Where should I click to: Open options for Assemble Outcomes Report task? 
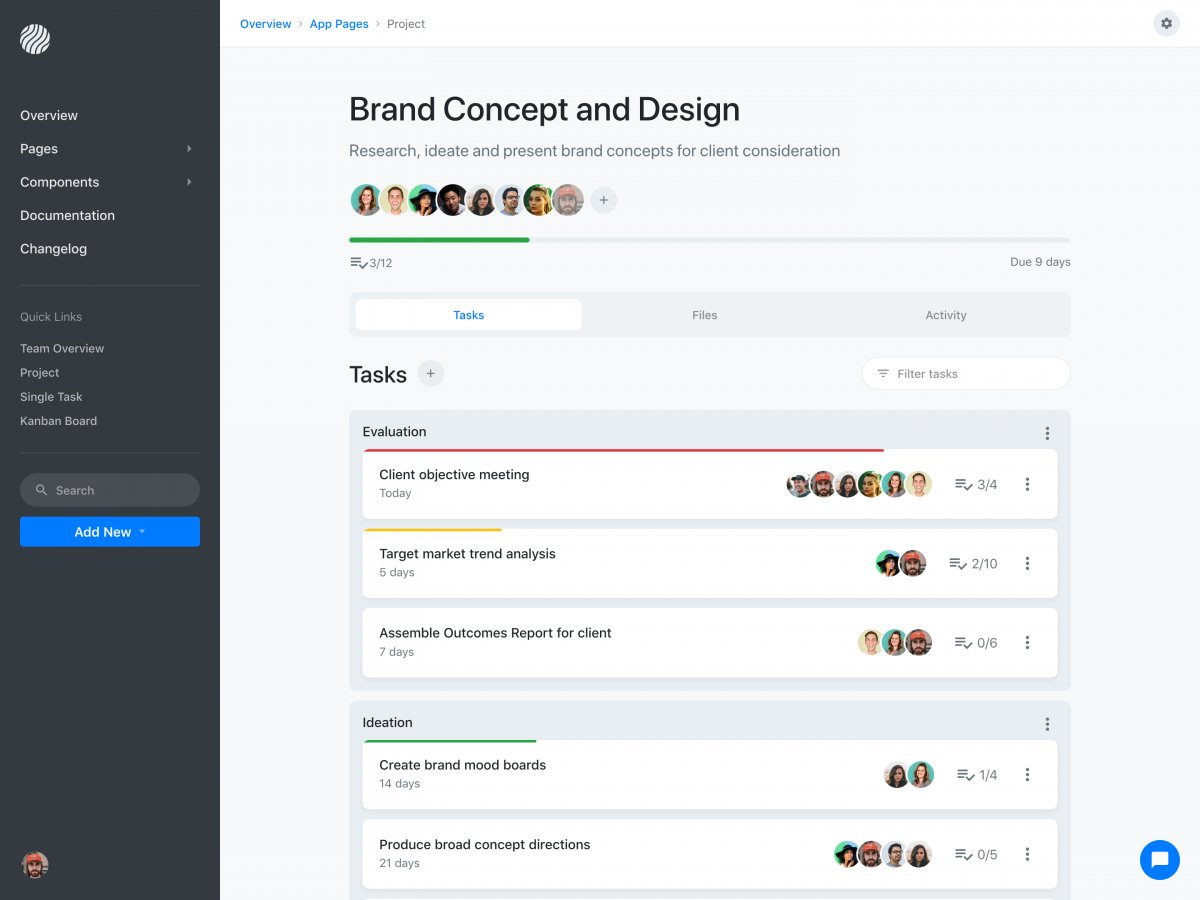pos(1027,643)
